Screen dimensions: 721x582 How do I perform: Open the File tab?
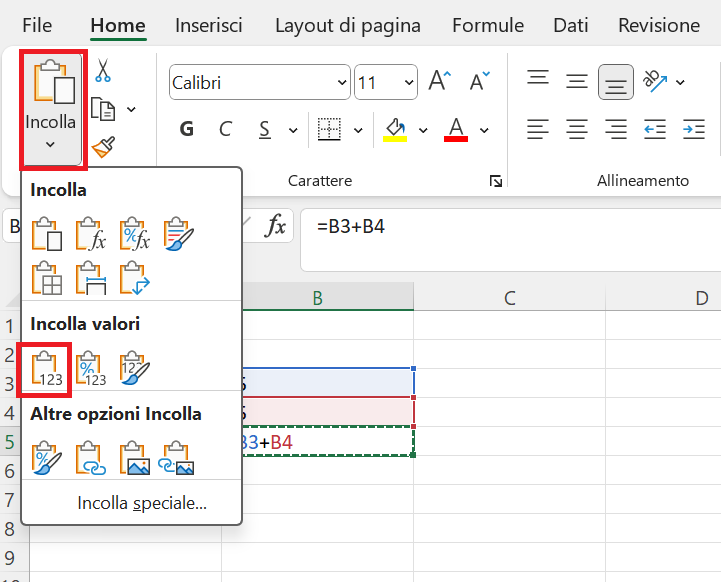(37, 25)
